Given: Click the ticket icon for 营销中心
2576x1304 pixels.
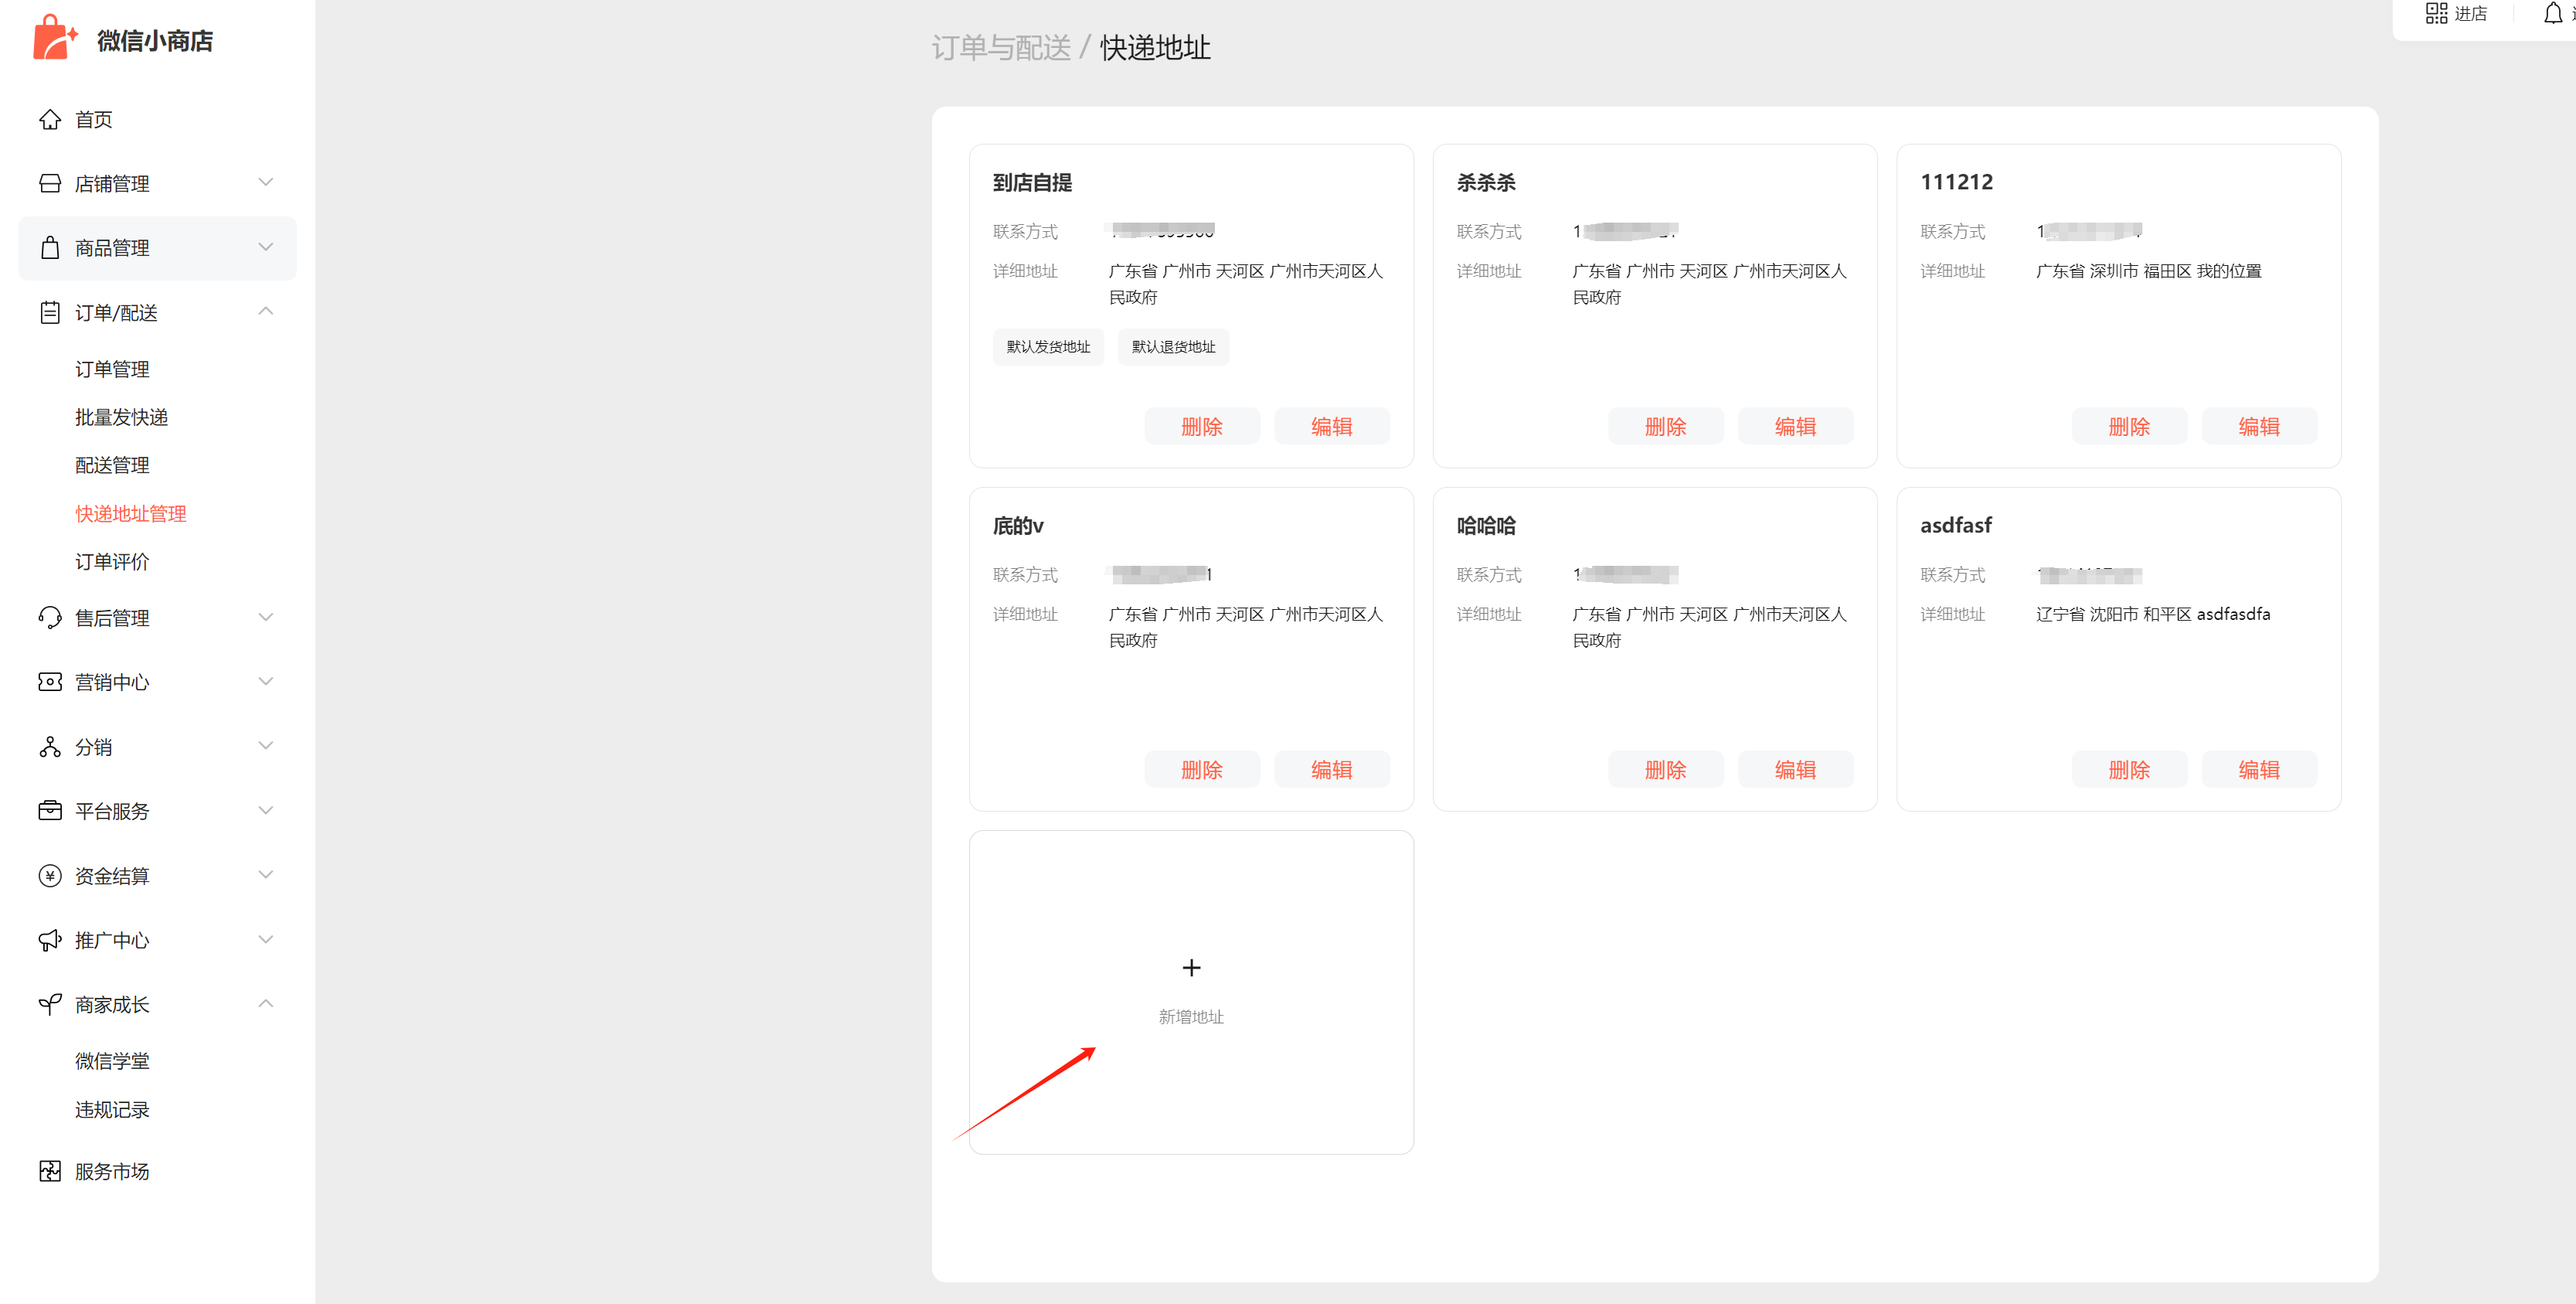Looking at the screenshot, I should [x=50, y=682].
